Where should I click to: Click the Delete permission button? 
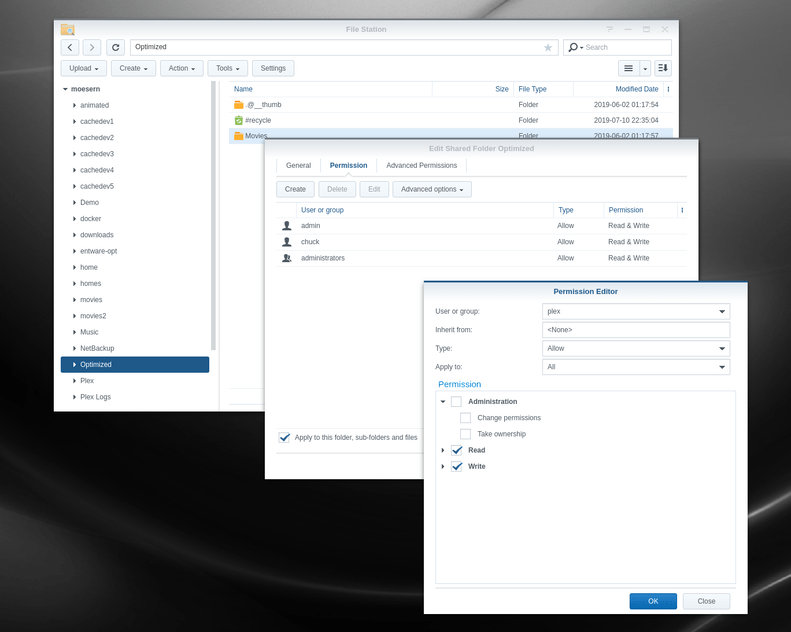[337, 189]
